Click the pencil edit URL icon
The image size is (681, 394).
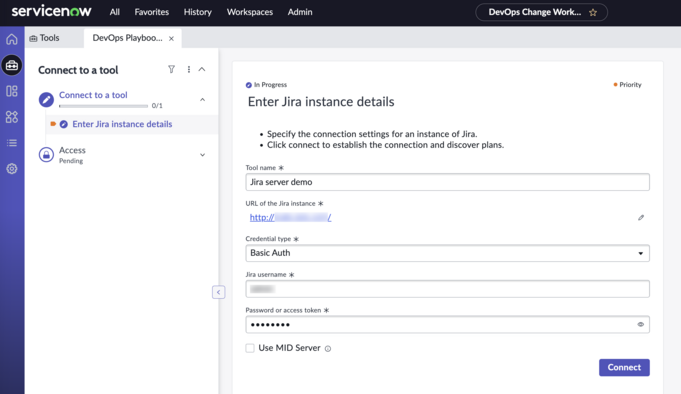641,218
